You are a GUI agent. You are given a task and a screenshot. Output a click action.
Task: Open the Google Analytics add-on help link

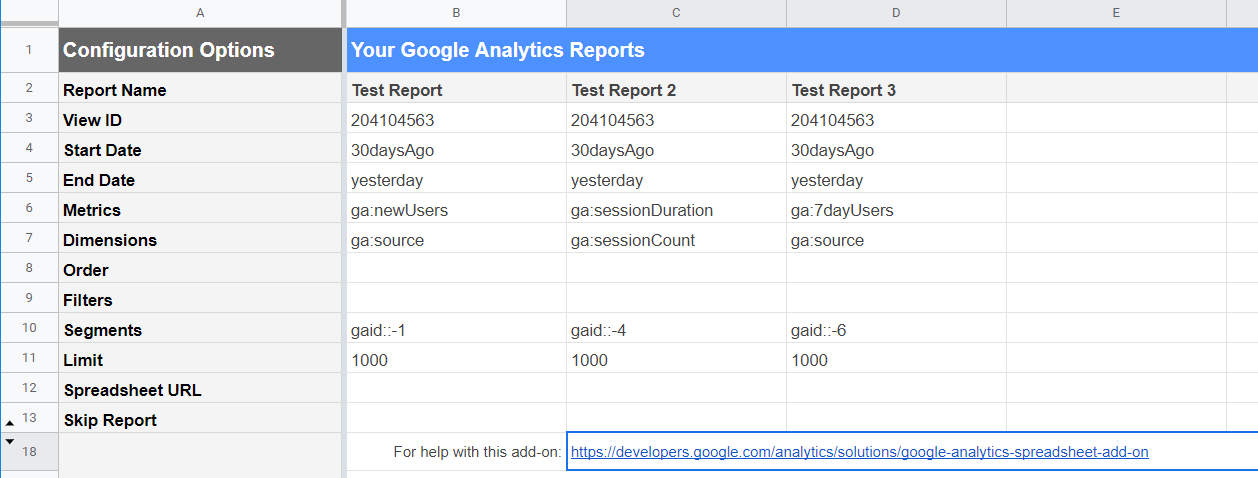(859, 452)
